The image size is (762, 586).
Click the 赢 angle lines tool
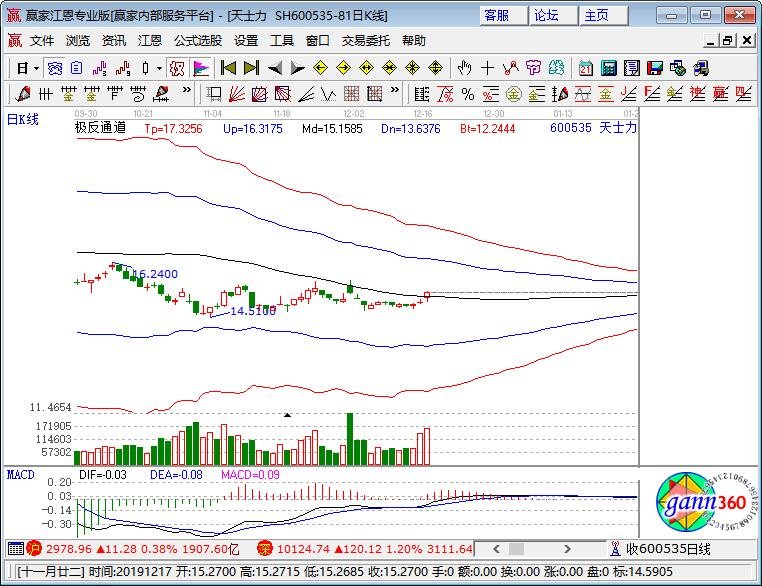point(720,93)
